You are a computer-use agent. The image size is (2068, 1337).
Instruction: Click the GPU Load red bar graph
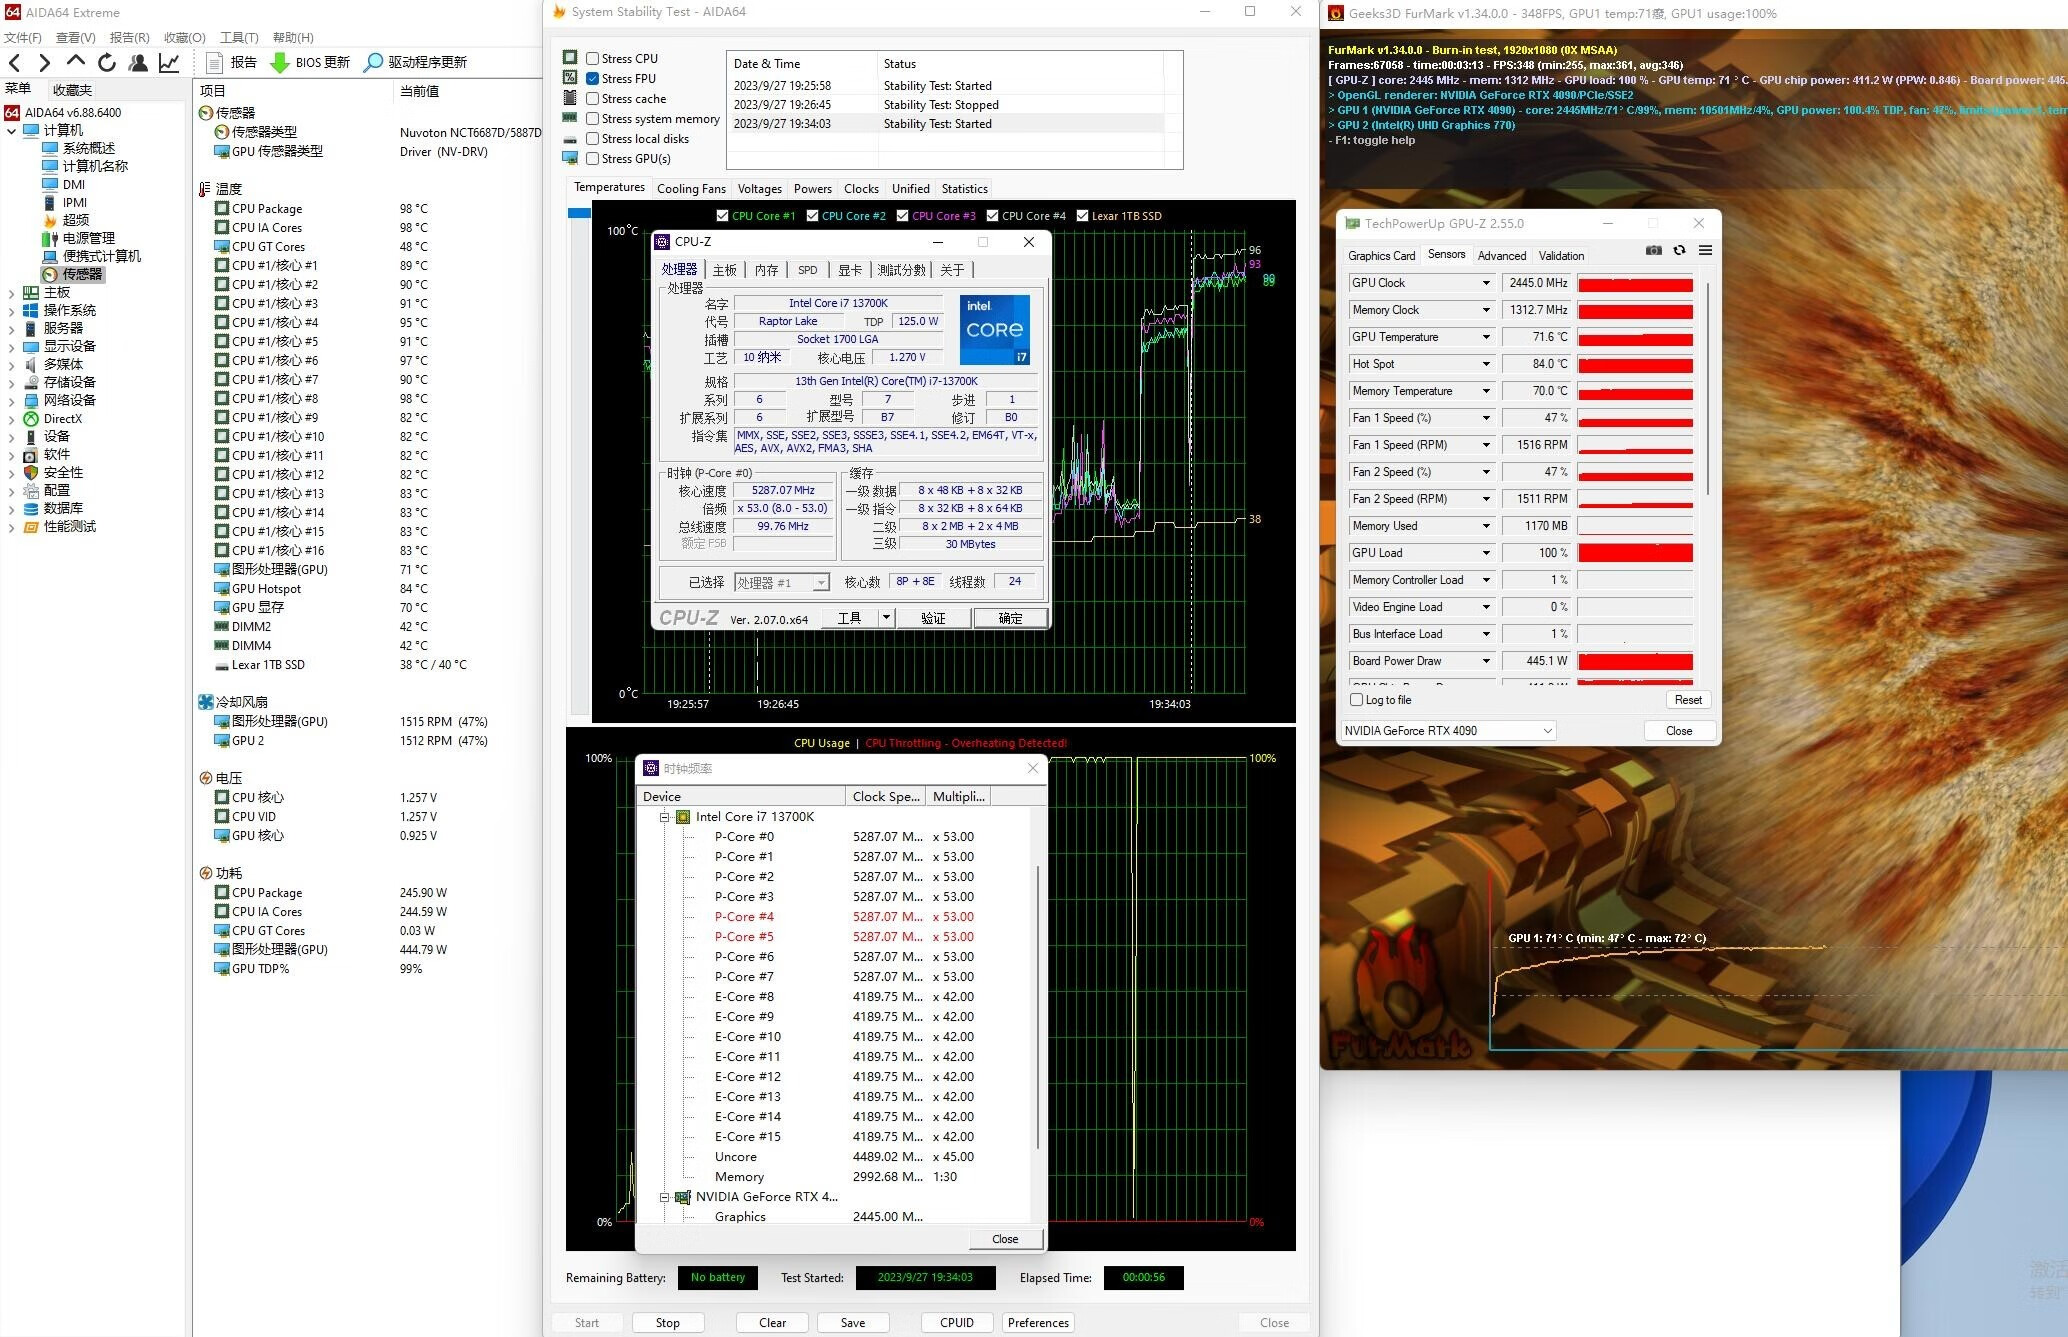point(1635,553)
